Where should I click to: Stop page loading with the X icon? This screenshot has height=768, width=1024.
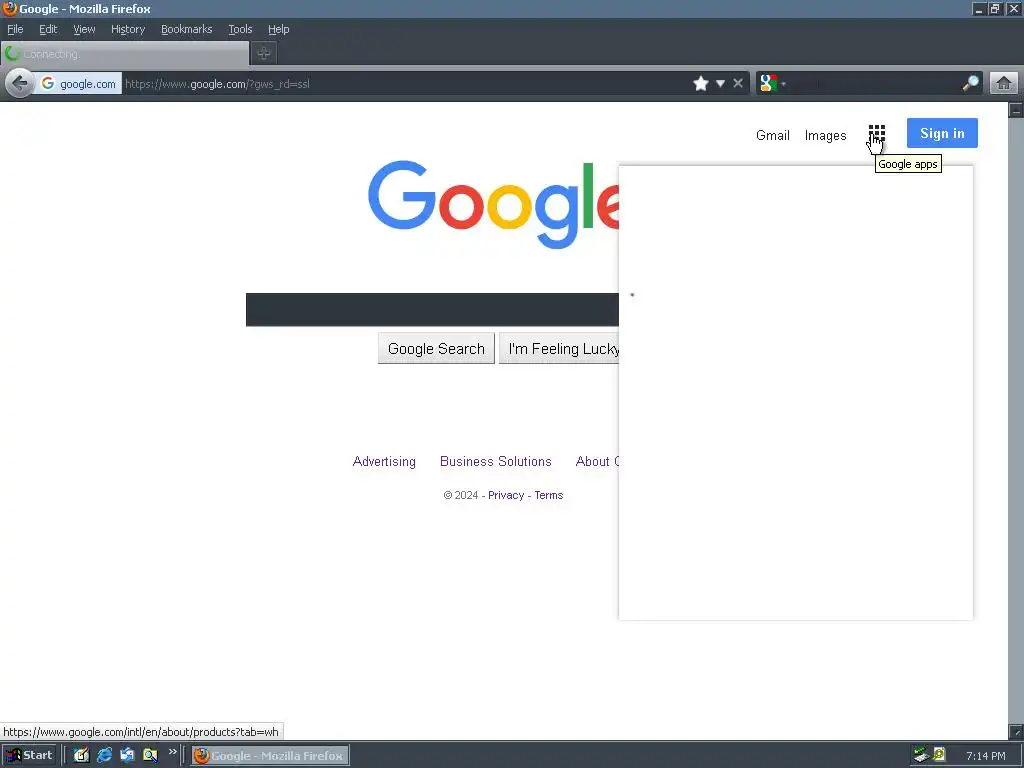pos(738,84)
